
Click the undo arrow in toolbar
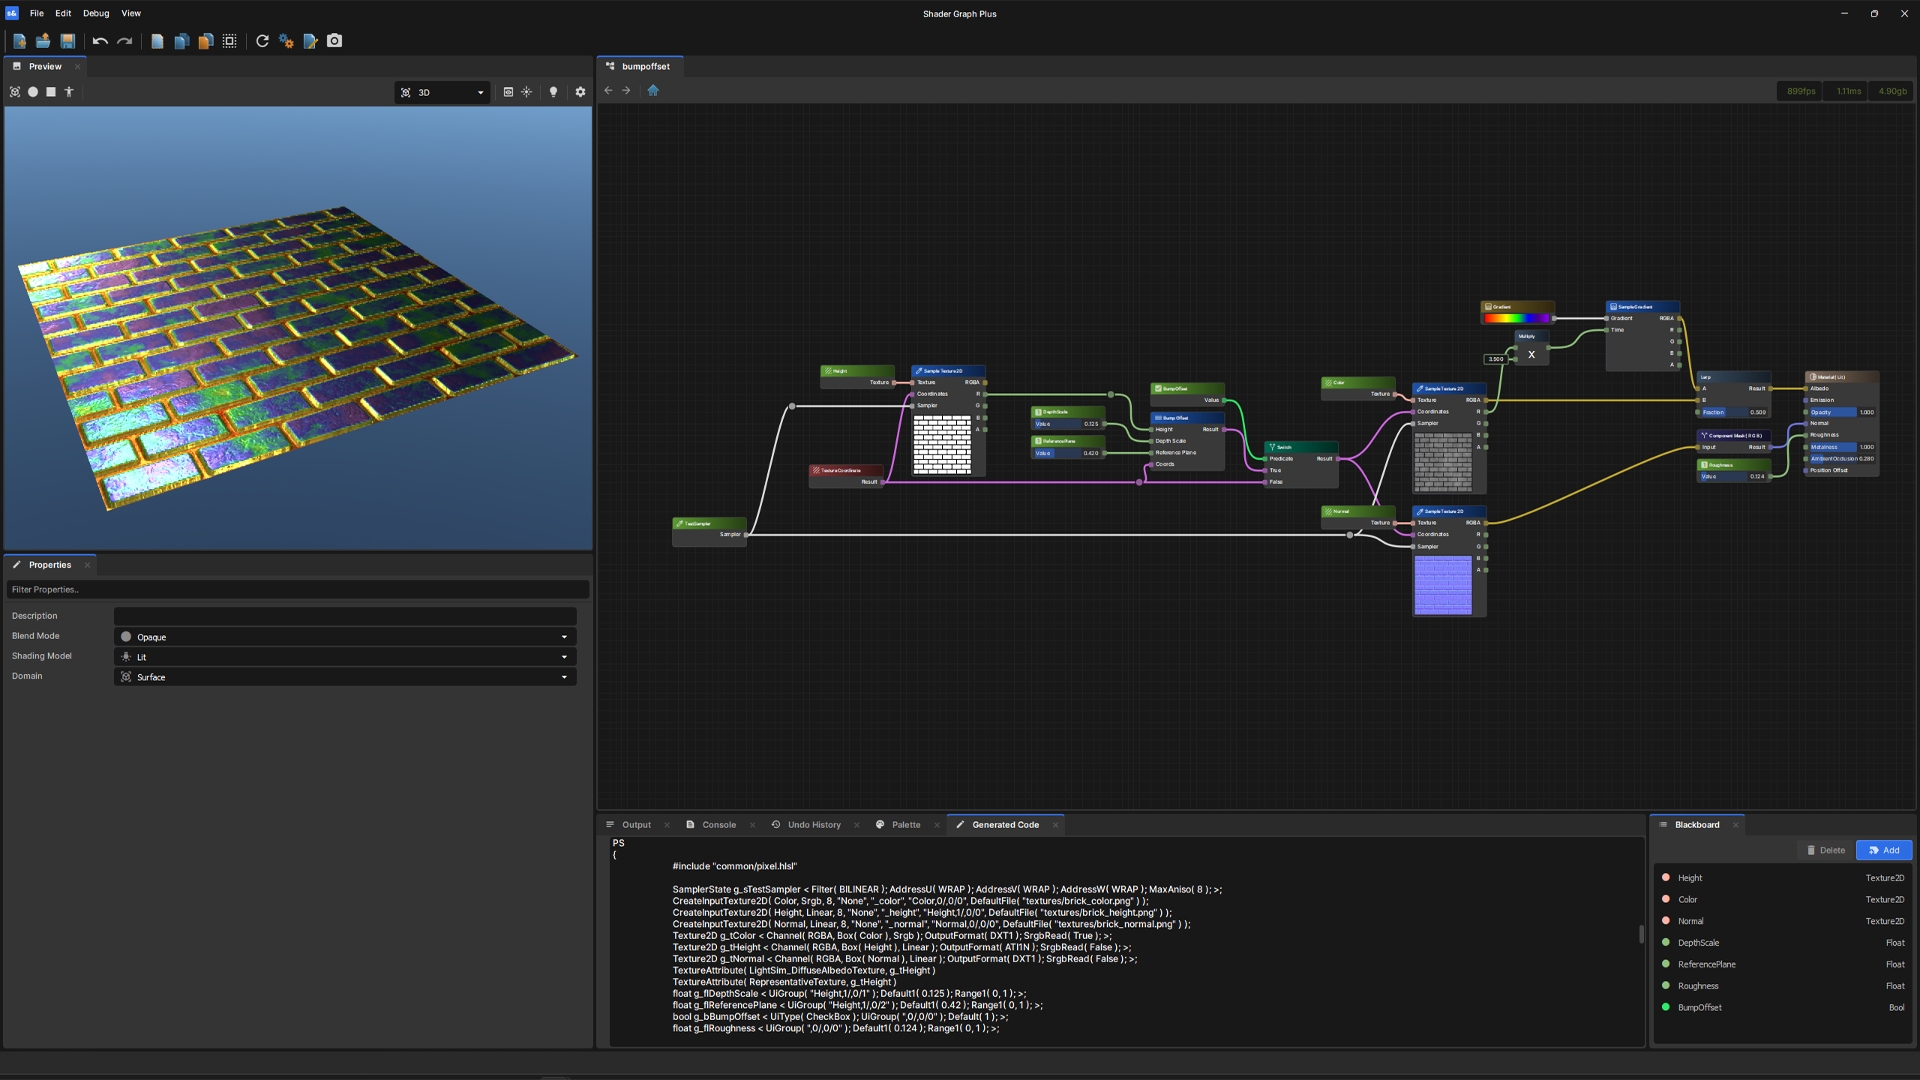(100, 41)
